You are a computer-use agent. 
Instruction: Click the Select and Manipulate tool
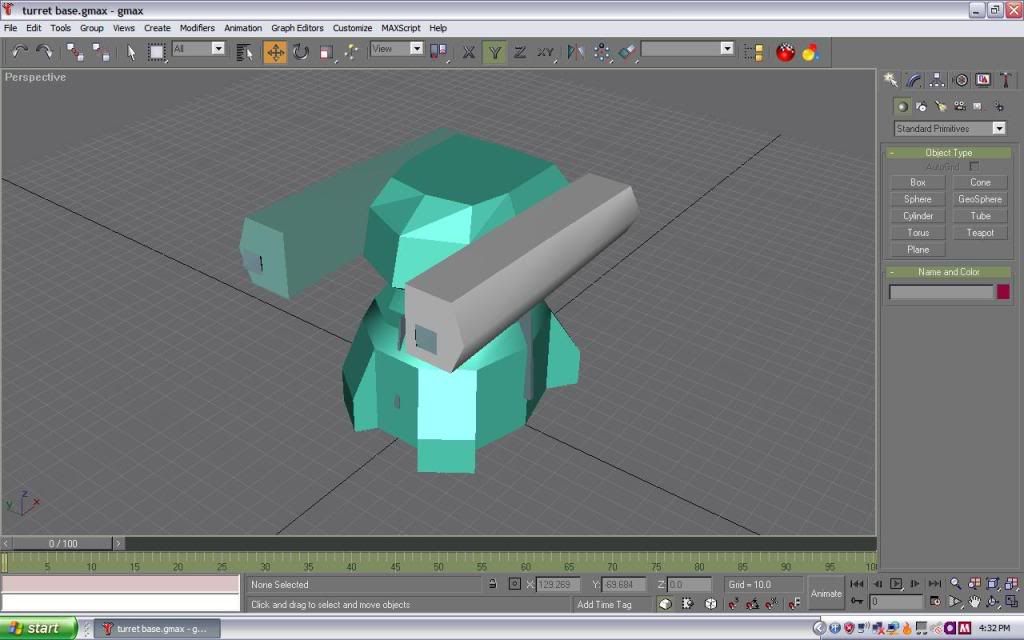(351, 52)
